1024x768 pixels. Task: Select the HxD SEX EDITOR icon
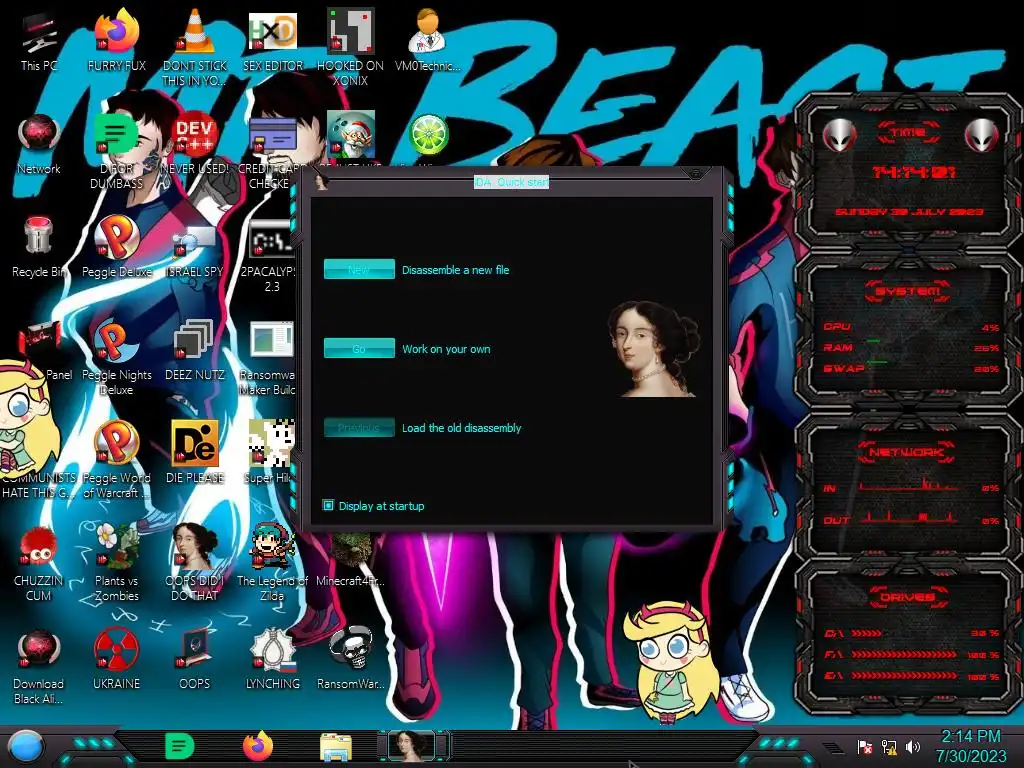272,40
